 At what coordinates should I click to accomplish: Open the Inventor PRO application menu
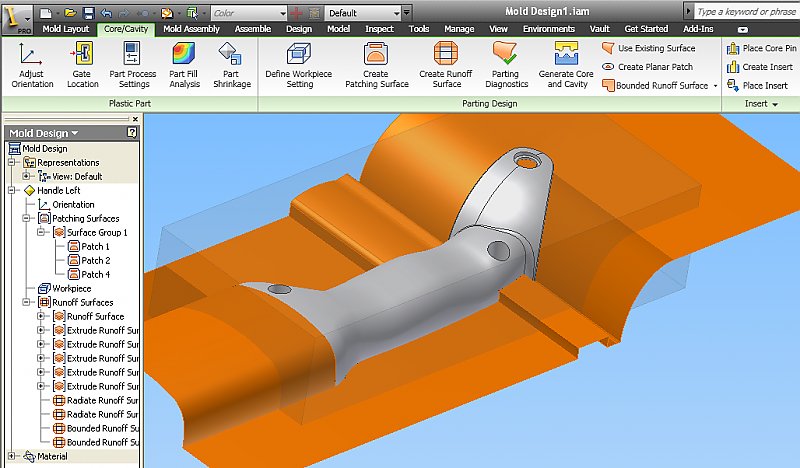click(x=17, y=19)
